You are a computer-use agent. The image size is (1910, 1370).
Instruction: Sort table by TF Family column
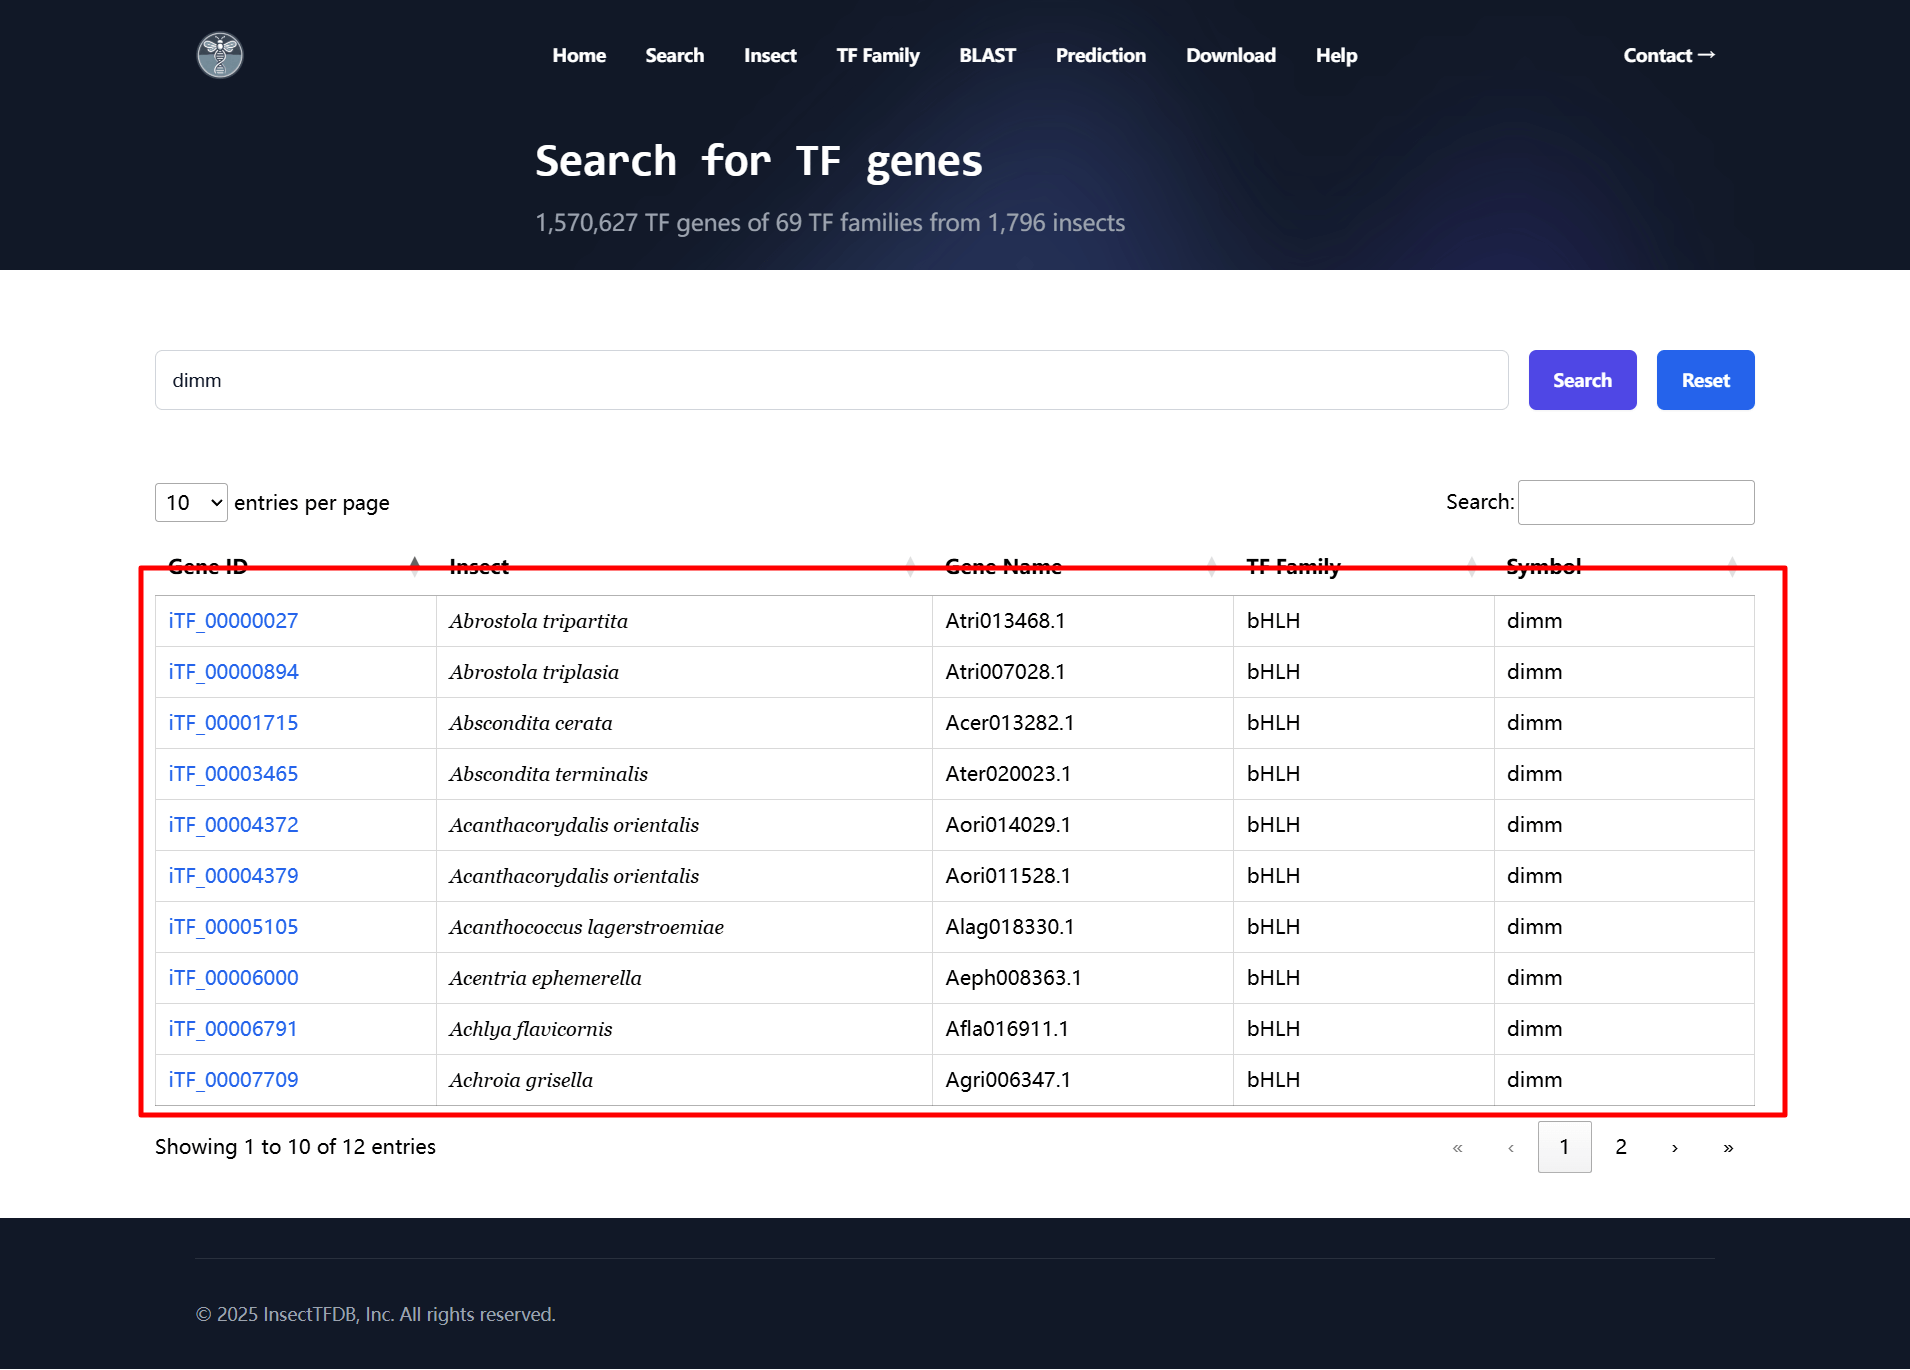click(x=1293, y=566)
